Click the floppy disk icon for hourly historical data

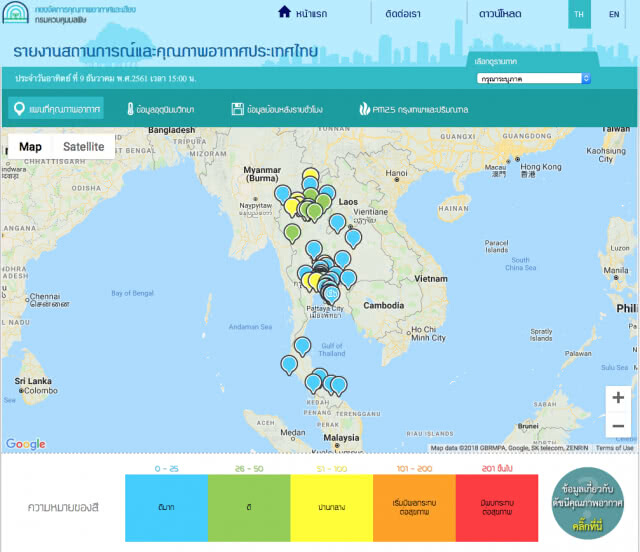238,109
